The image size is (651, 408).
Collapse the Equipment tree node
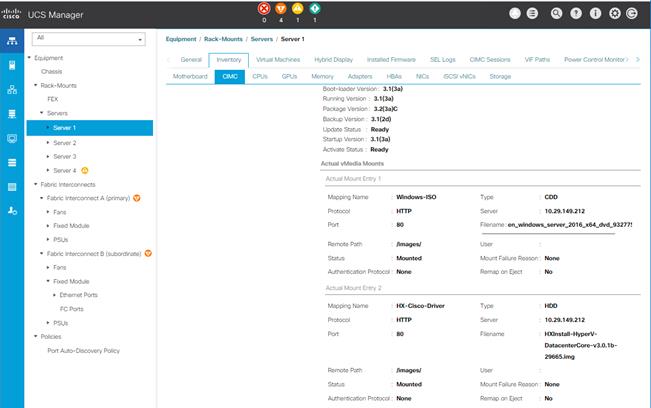tap(29, 58)
